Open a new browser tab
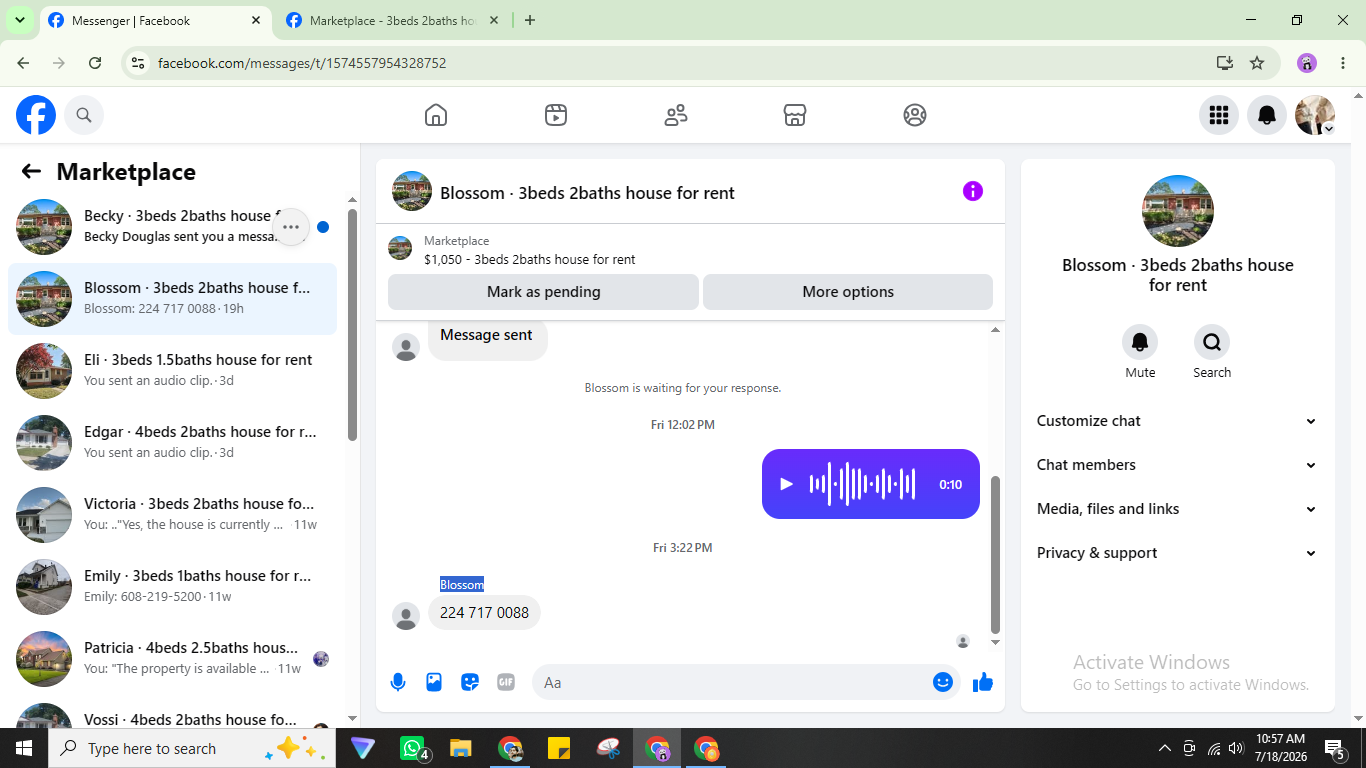The height and width of the screenshot is (768, 1366). click(x=530, y=20)
